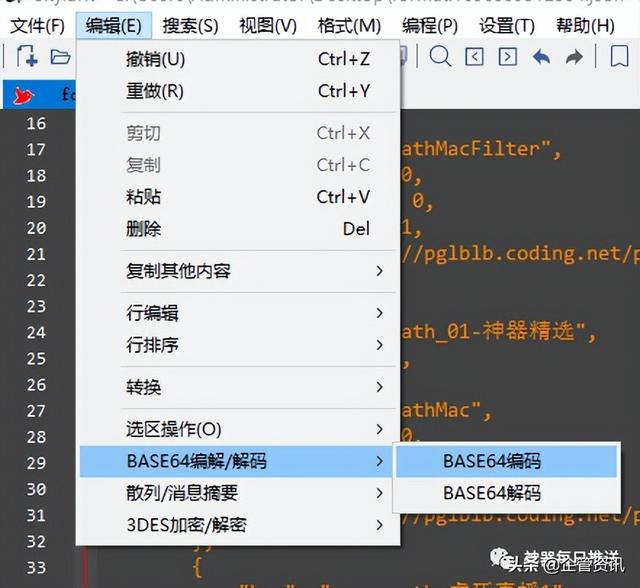
Task: Click the find next arrow icon
Action: [508, 57]
